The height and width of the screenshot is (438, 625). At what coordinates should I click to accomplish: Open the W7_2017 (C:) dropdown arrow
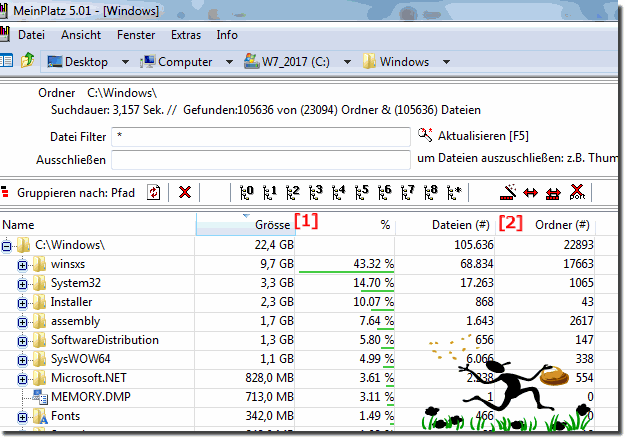point(347,62)
